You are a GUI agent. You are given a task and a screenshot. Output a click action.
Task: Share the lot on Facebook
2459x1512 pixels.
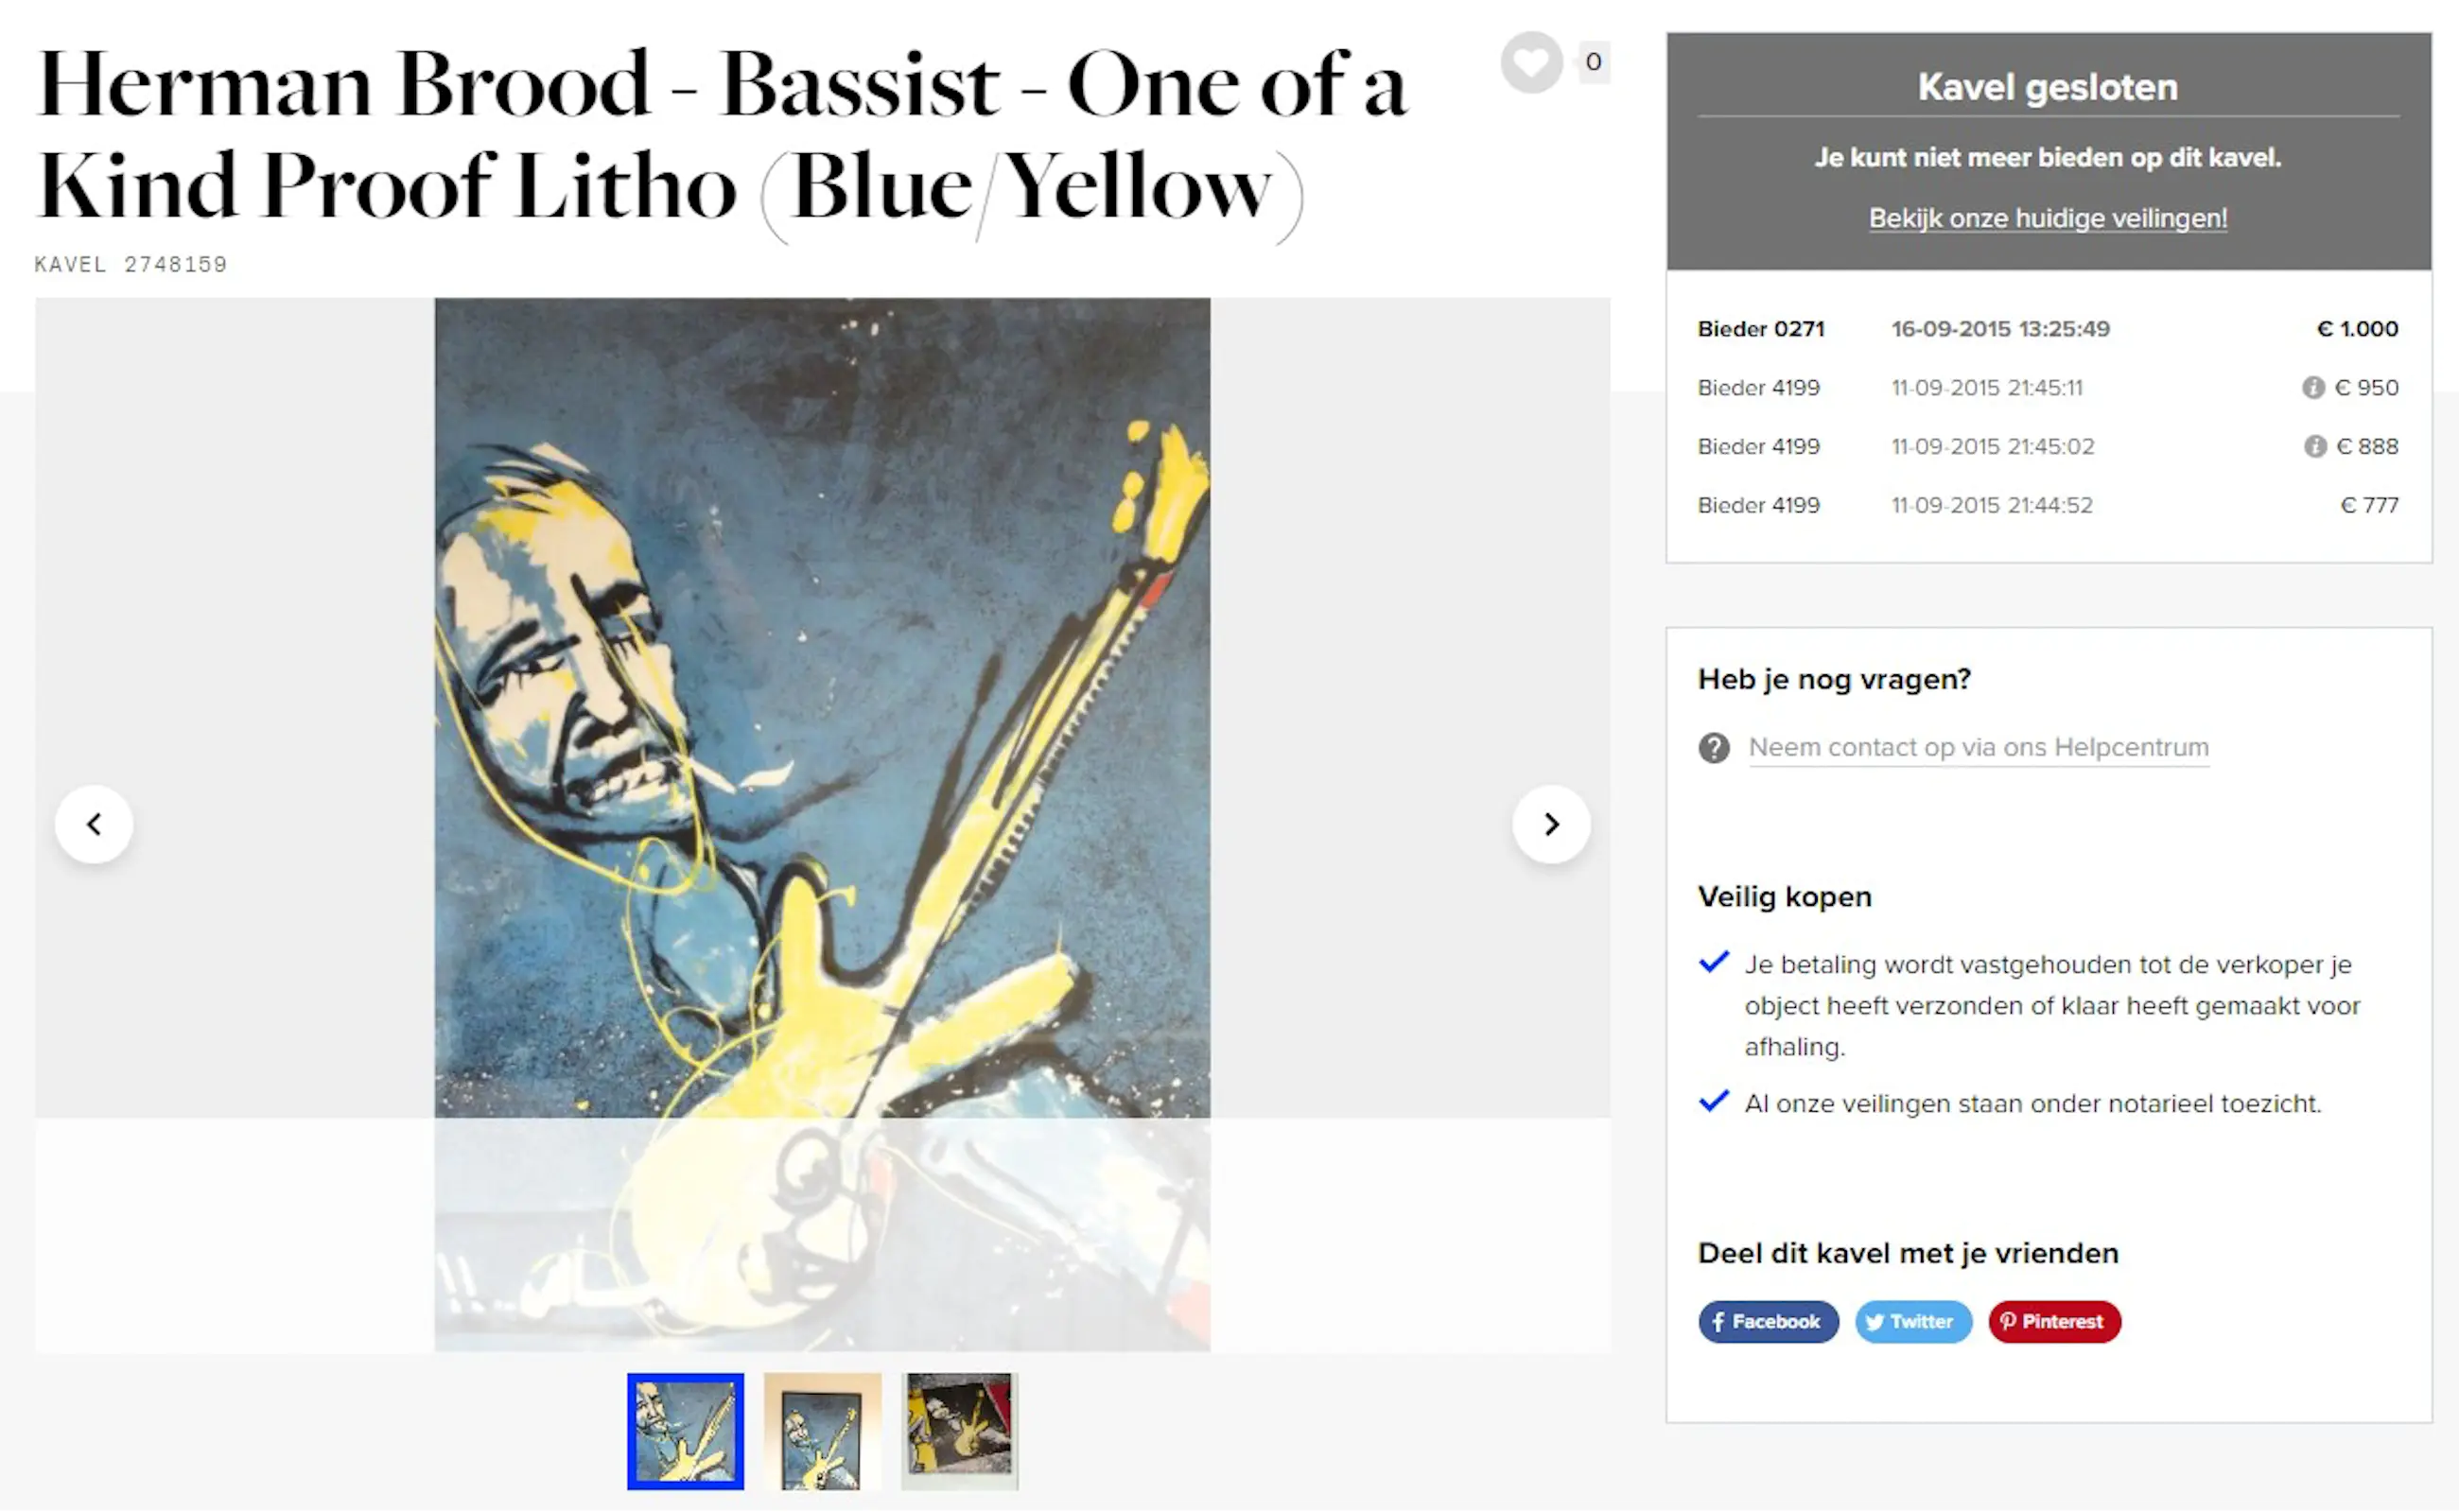click(x=1768, y=1322)
